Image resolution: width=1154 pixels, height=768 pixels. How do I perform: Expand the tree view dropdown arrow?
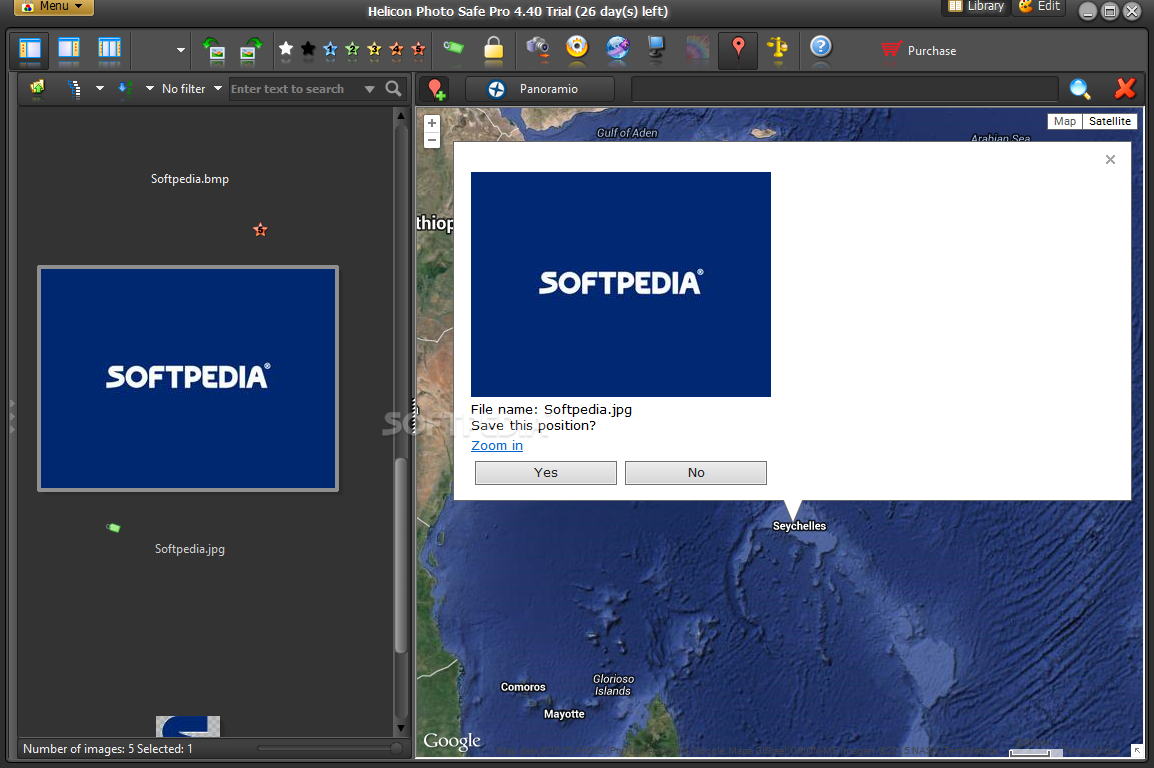(99, 88)
